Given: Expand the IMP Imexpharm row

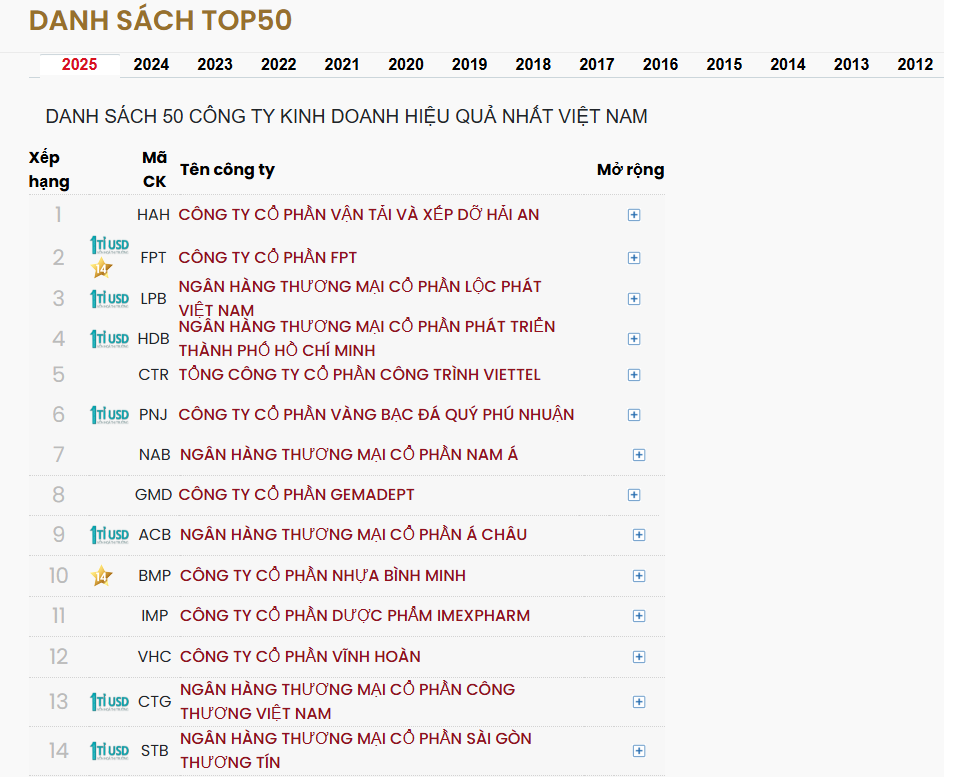Looking at the screenshot, I should [x=639, y=616].
